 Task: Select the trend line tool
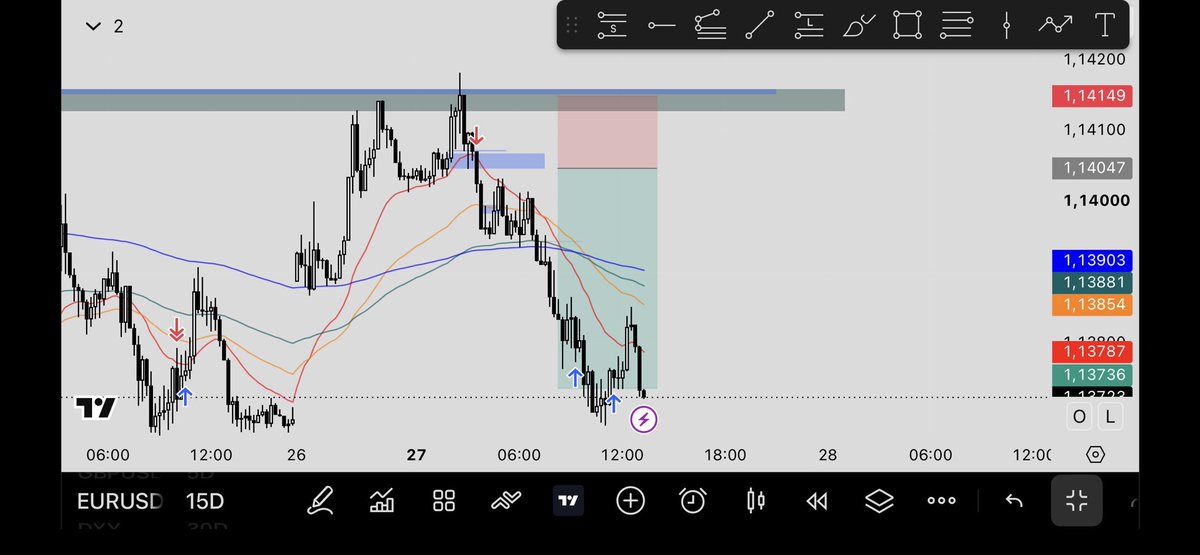coord(760,25)
